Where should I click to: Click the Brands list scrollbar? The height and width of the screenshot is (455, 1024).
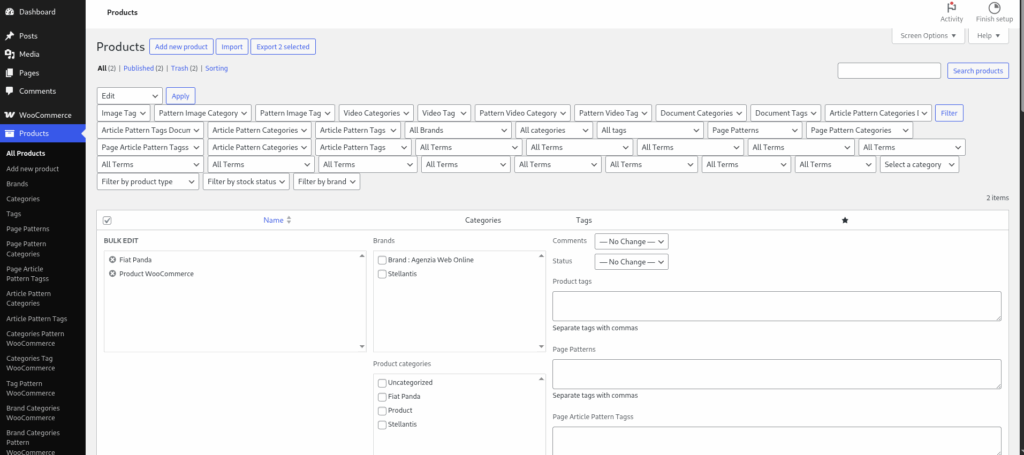pos(541,302)
